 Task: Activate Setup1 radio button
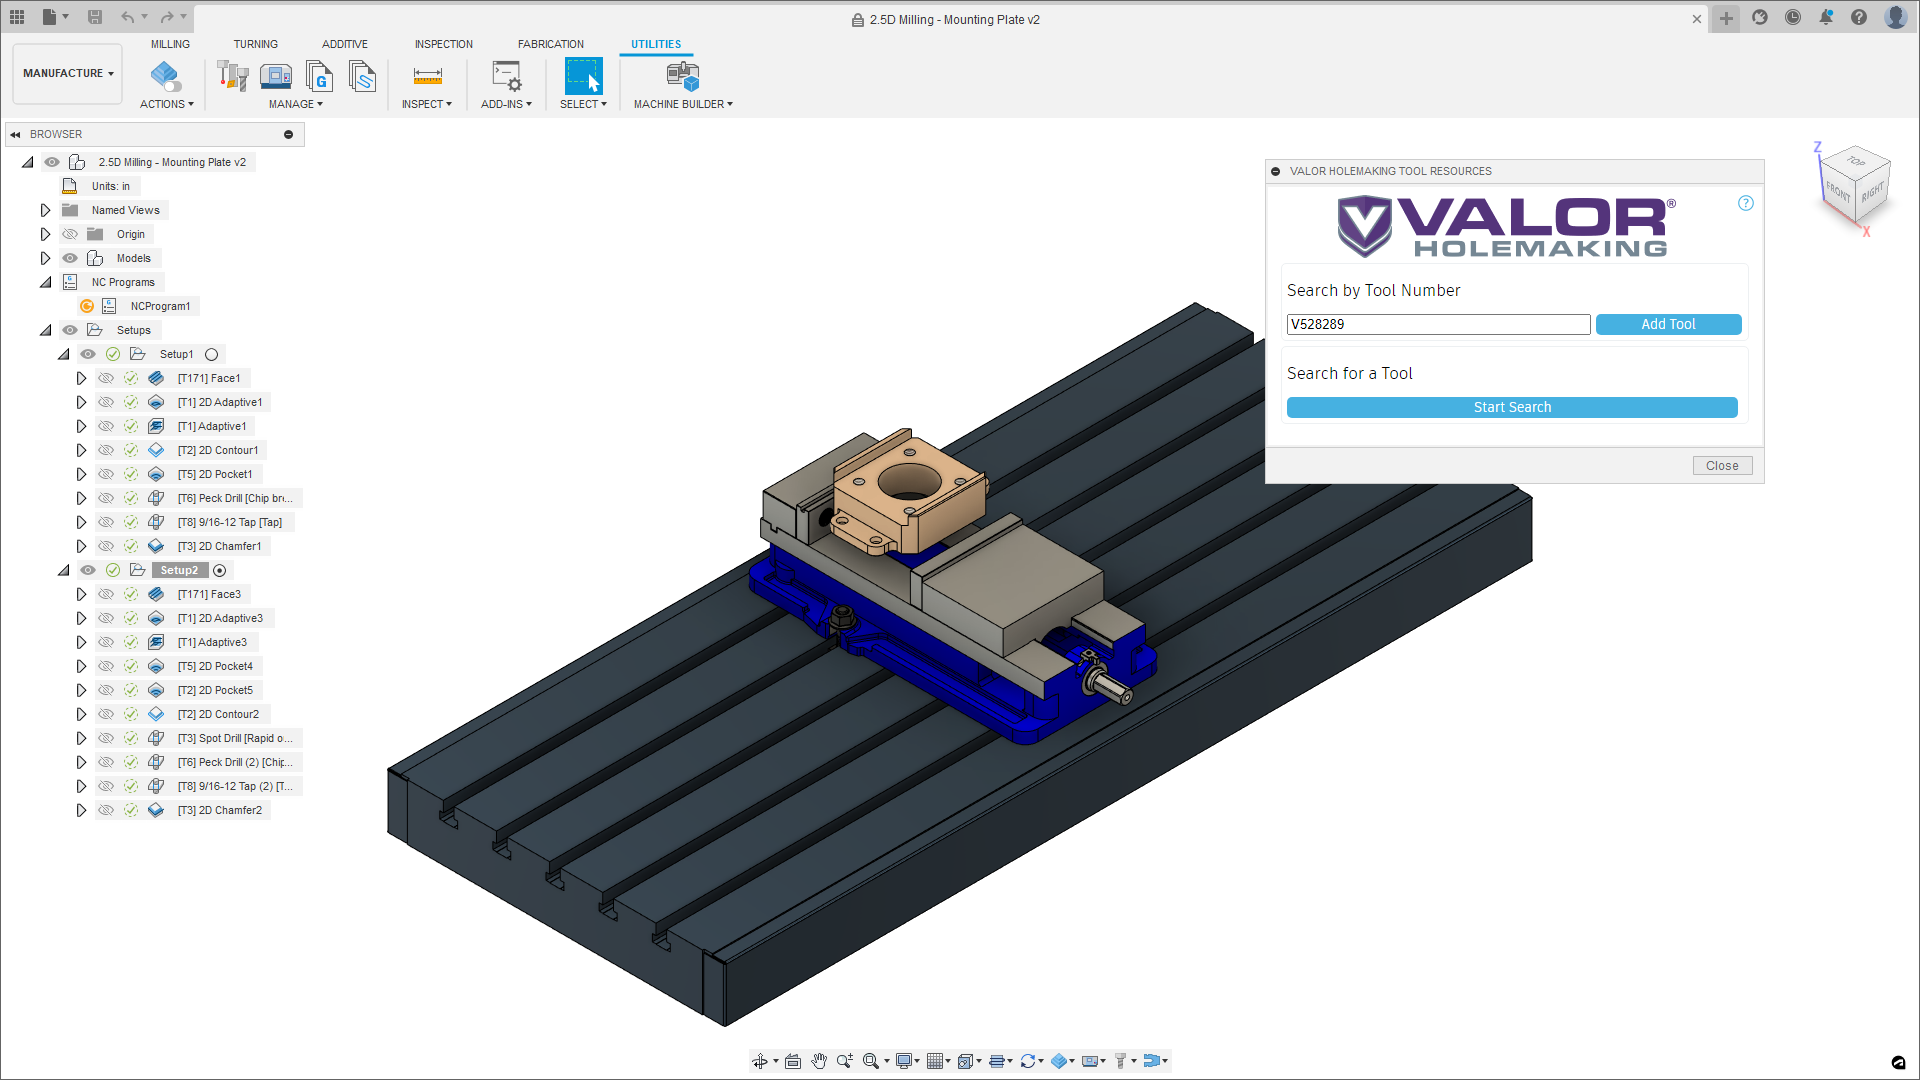(x=211, y=354)
